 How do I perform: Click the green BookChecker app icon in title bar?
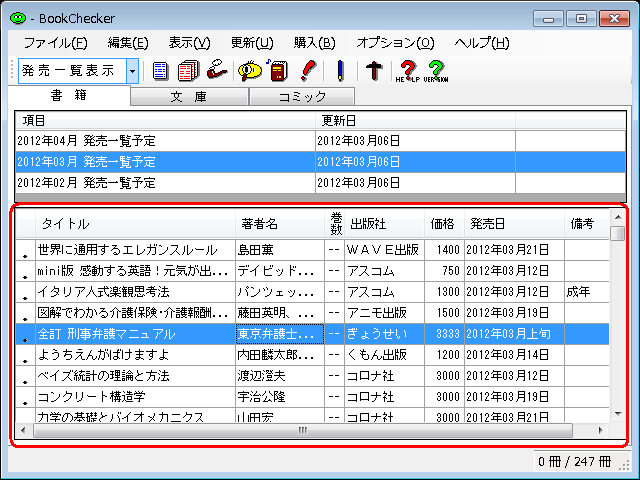pyautogui.click(x=18, y=18)
